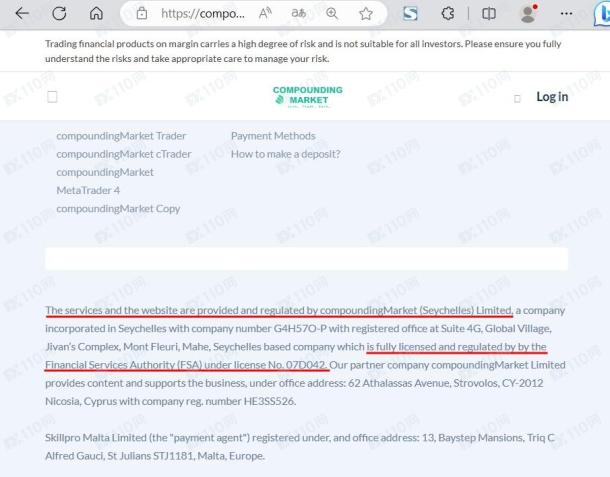Click the small icon beside Log in
This screenshot has width=610, height=477.
(517, 98)
